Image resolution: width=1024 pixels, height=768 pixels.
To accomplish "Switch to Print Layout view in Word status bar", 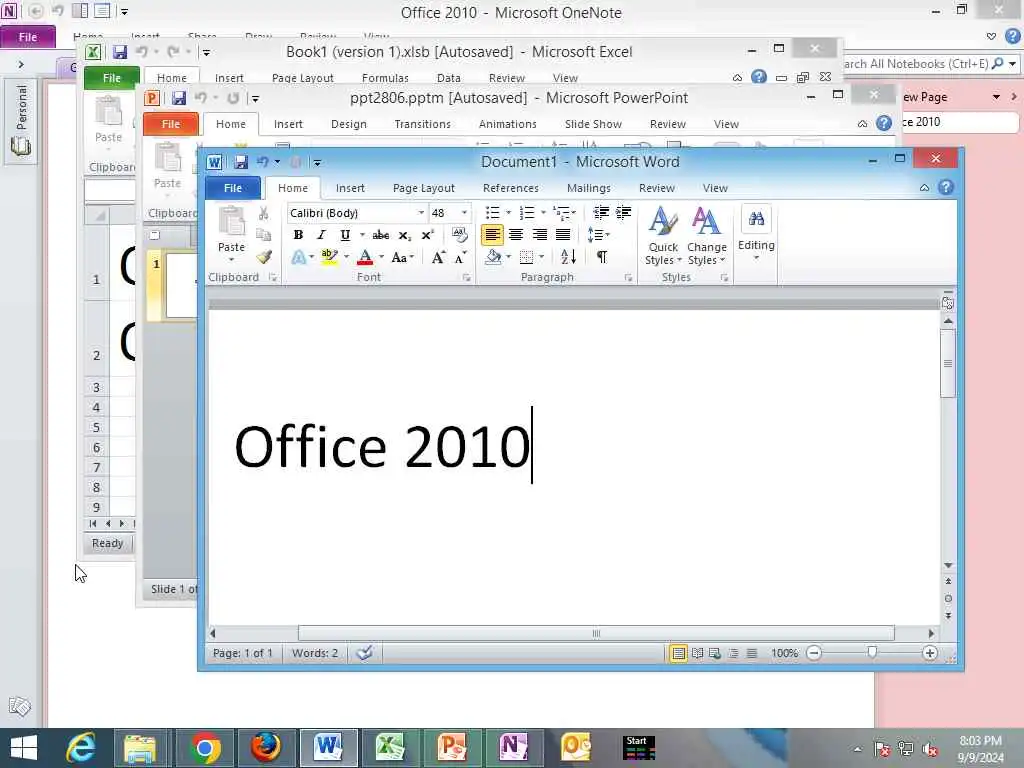I will 679,652.
